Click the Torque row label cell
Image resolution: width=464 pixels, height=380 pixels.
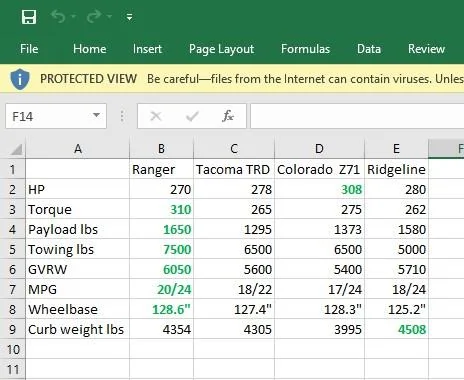pyautogui.click(x=78, y=209)
